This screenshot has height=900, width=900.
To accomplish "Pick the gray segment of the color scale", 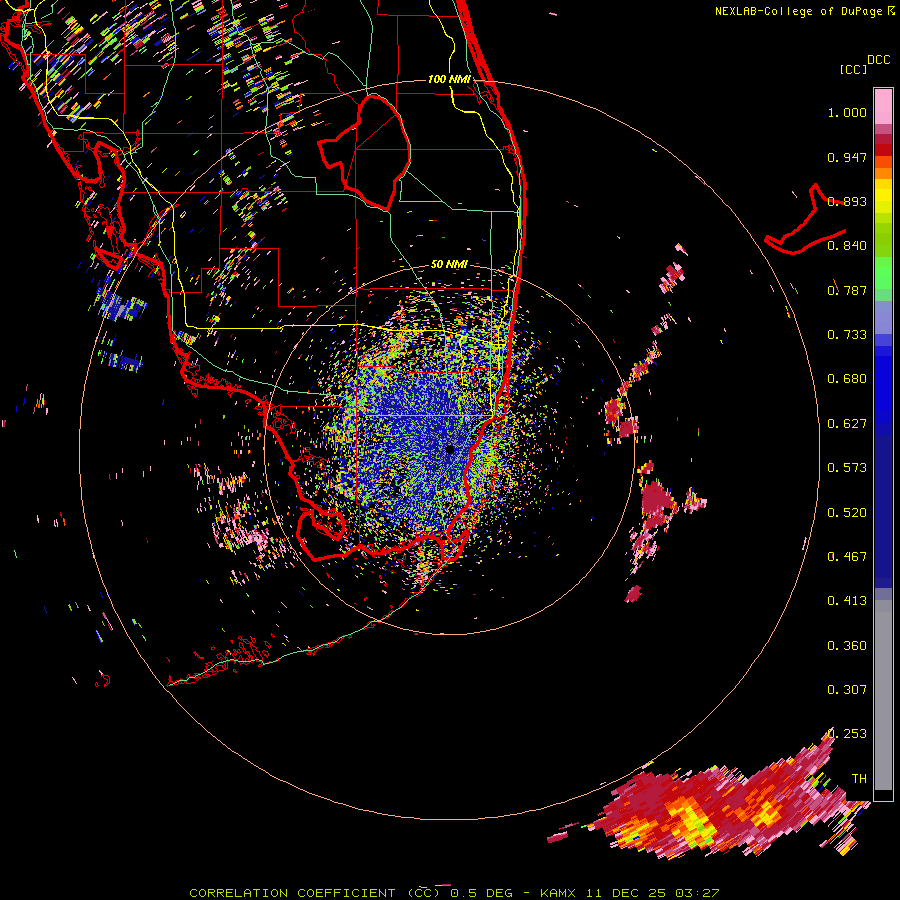I will (x=883, y=695).
